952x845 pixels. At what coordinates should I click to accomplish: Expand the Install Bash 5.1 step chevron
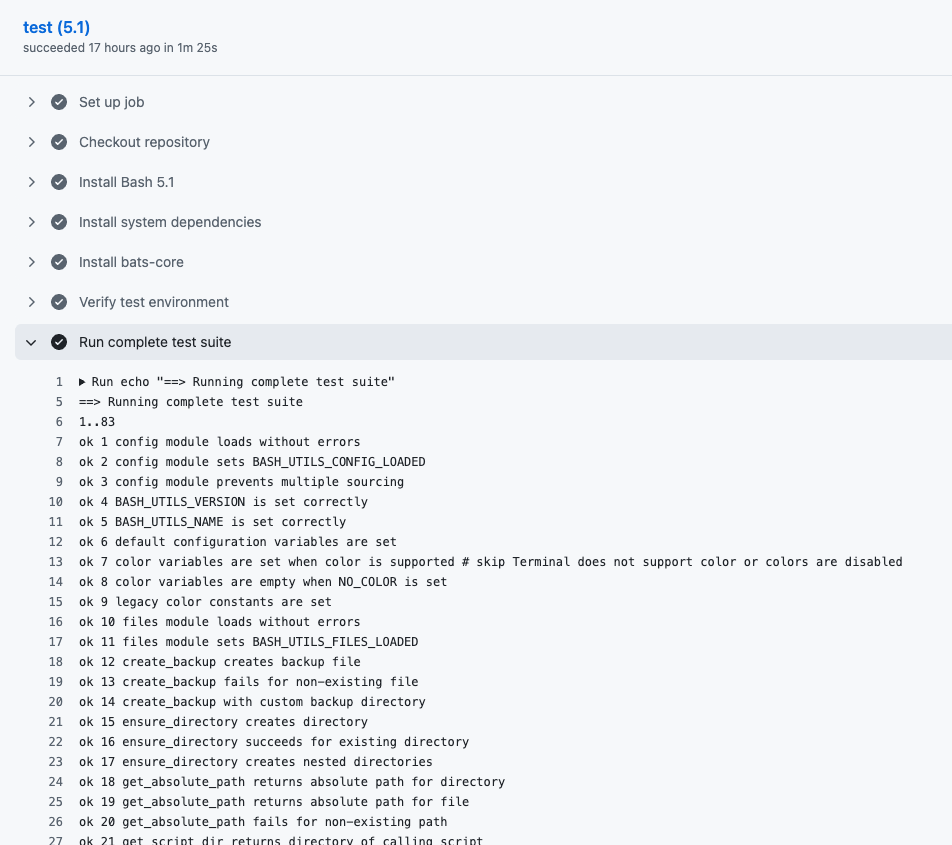(x=32, y=182)
